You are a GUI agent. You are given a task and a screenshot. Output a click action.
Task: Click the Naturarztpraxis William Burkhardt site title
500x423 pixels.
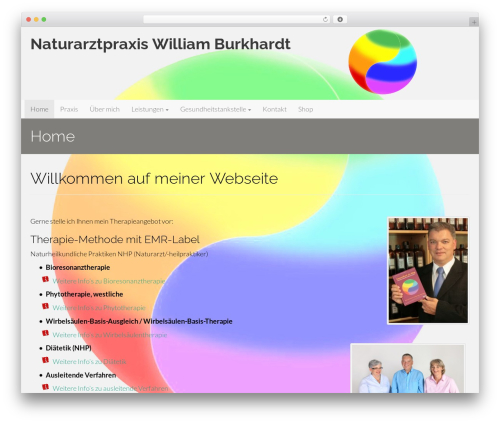(x=160, y=44)
